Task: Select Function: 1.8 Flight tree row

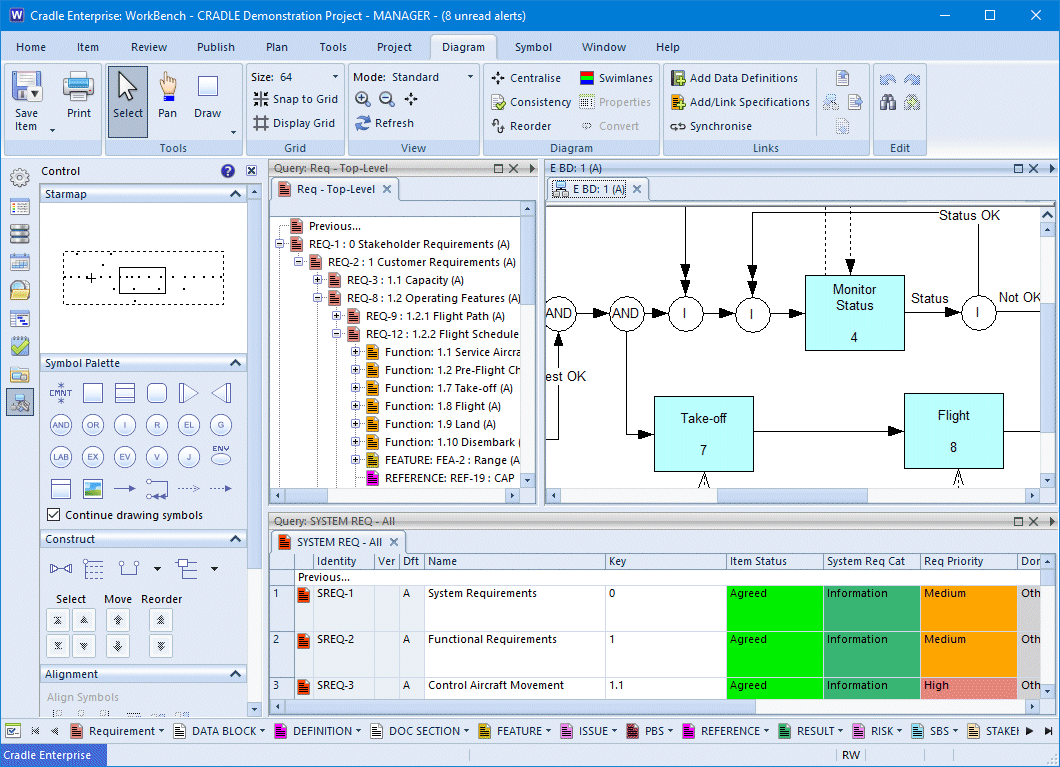Action: tap(442, 406)
